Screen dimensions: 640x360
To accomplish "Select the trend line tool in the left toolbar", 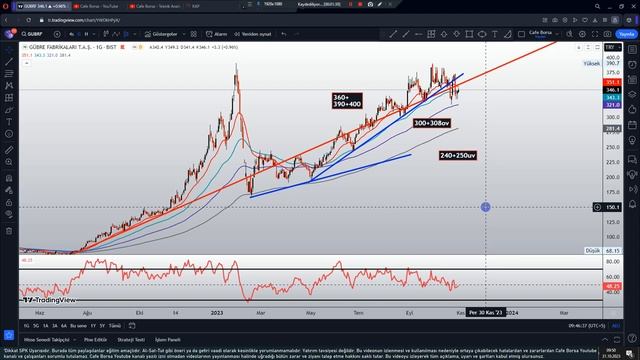I will click(9, 62).
